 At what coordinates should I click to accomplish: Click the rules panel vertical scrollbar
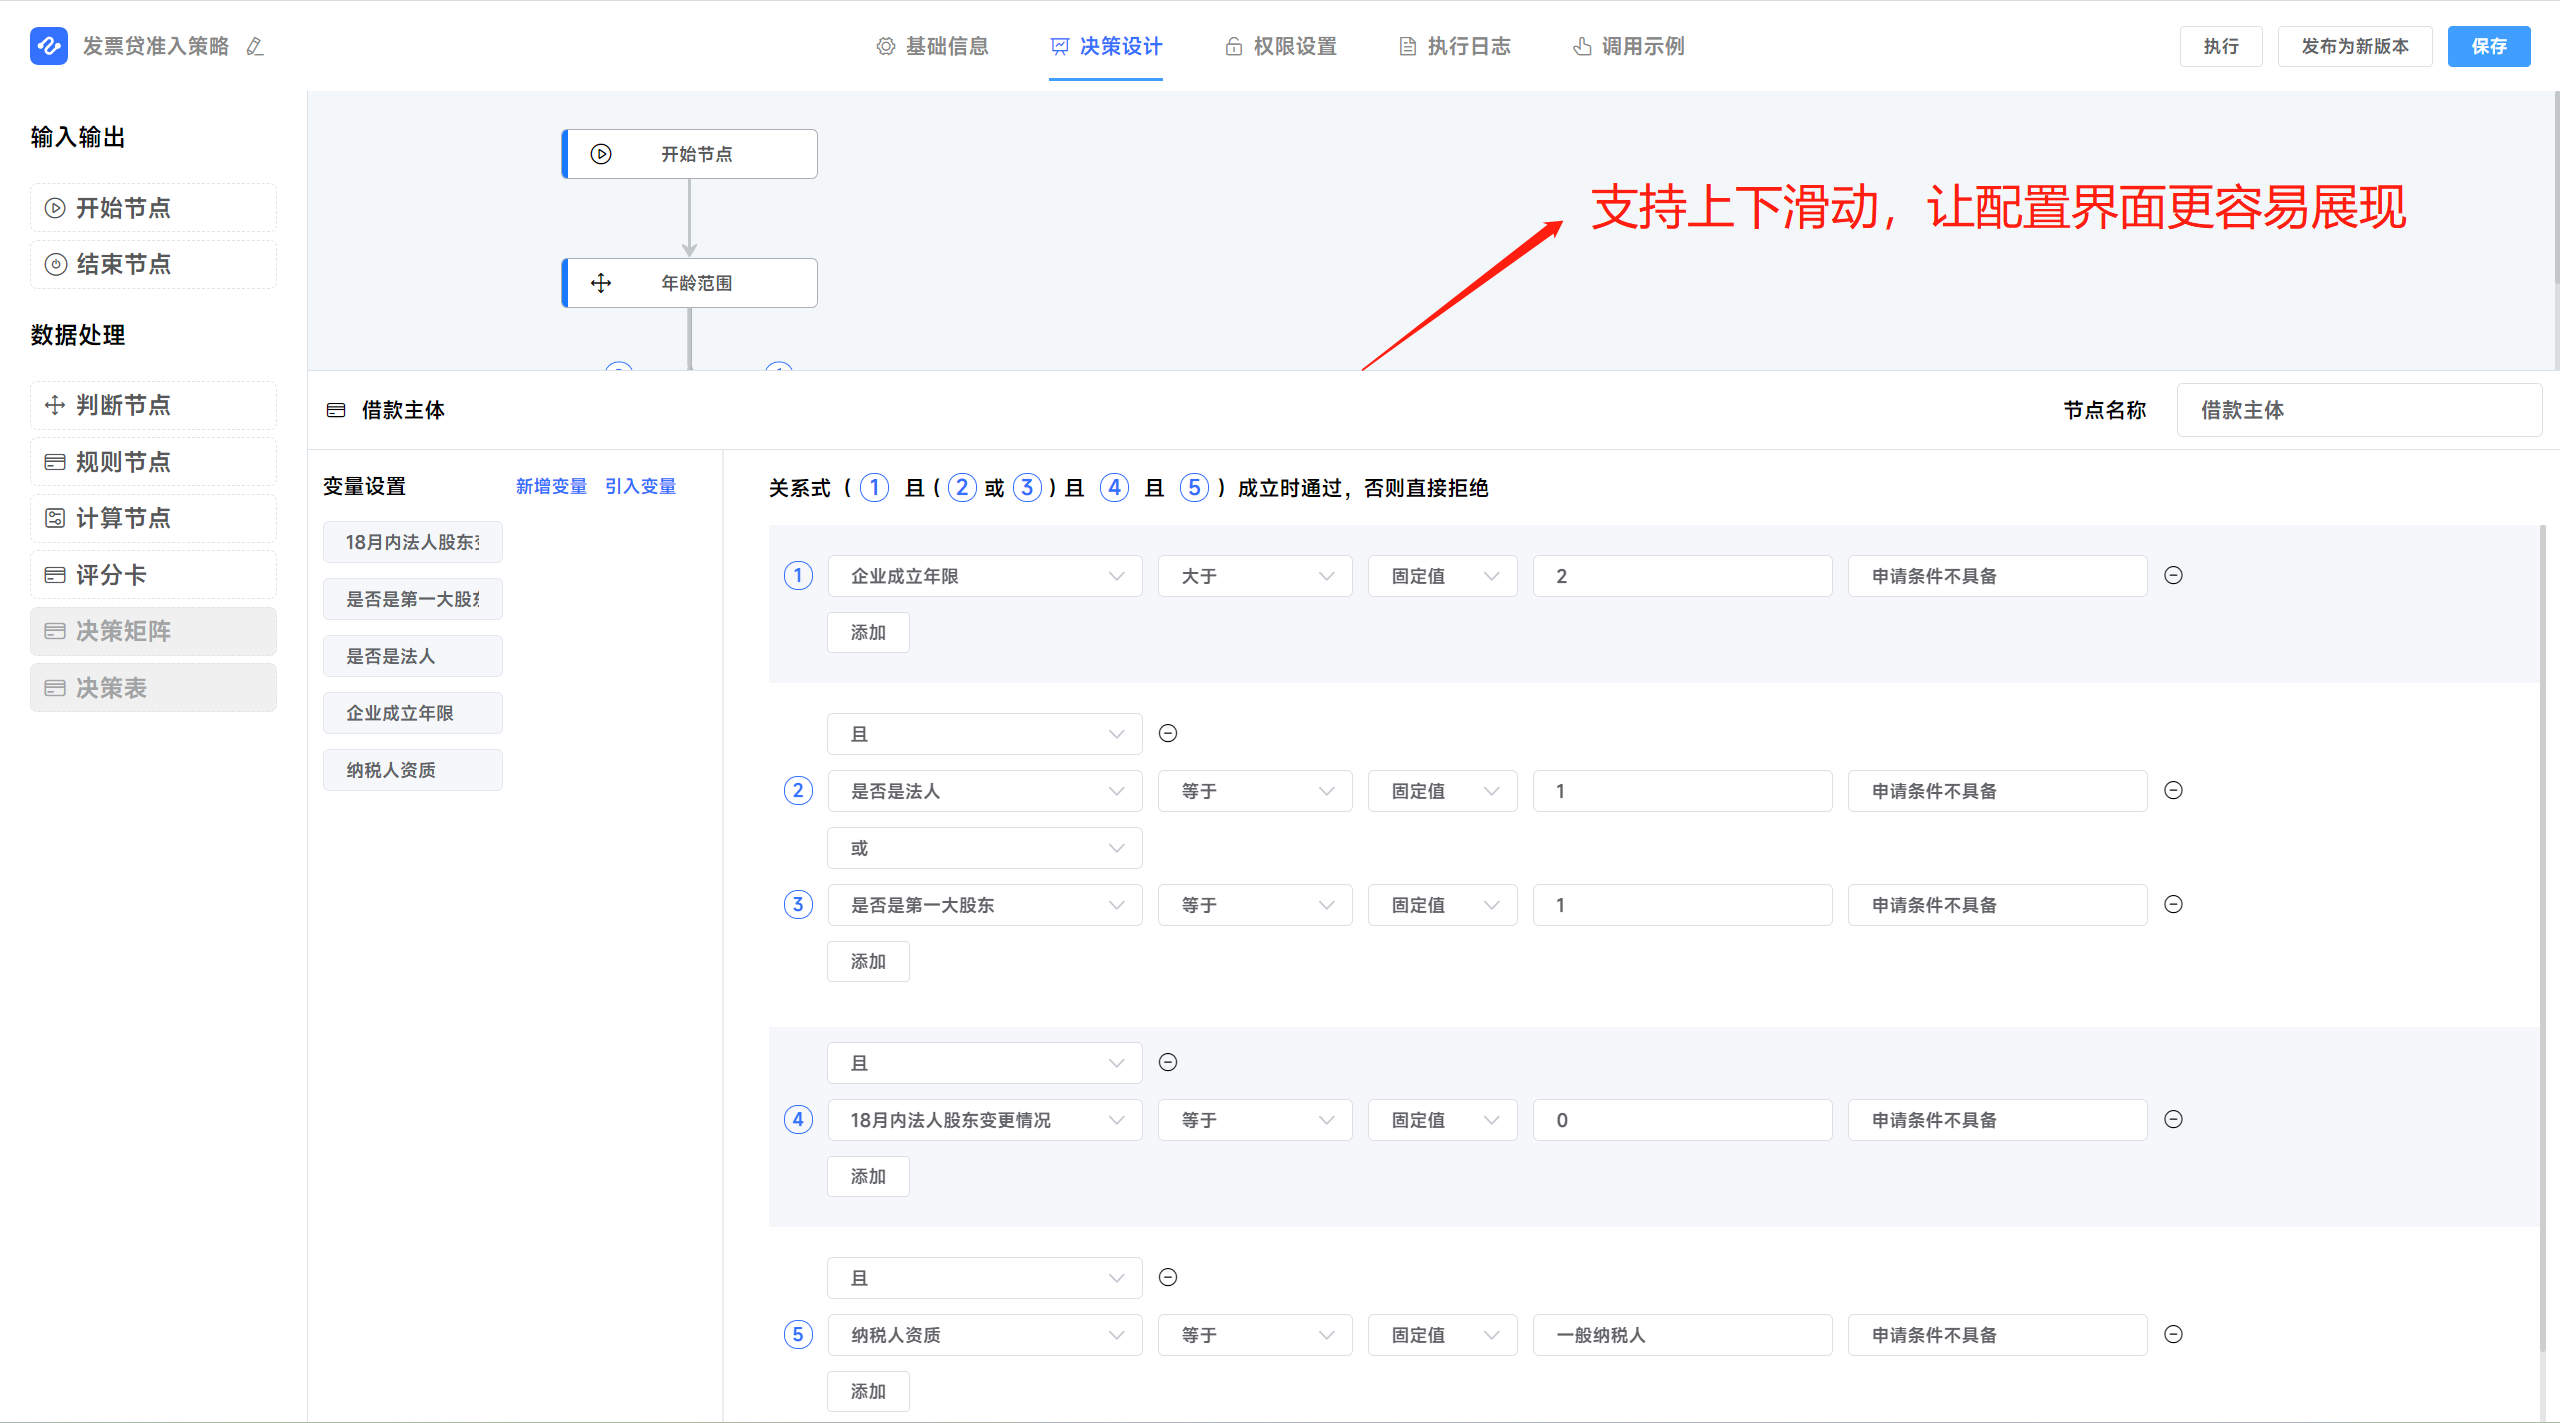pyautogui.click(x=2542, y=940)
